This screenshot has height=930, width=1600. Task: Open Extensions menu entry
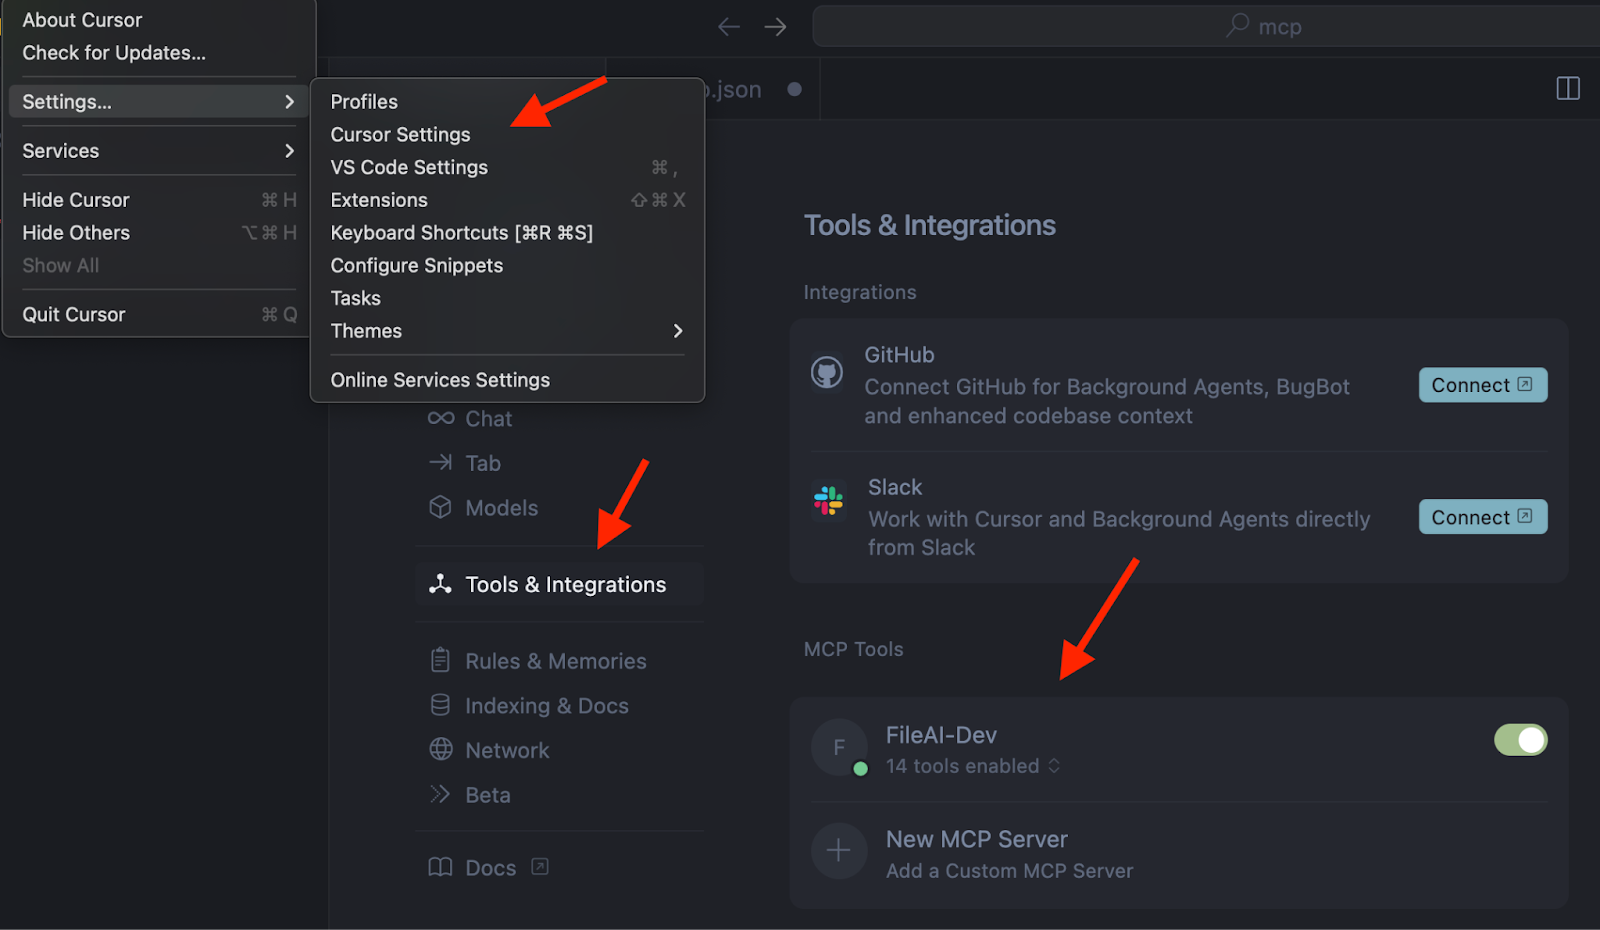pos(507,200)
